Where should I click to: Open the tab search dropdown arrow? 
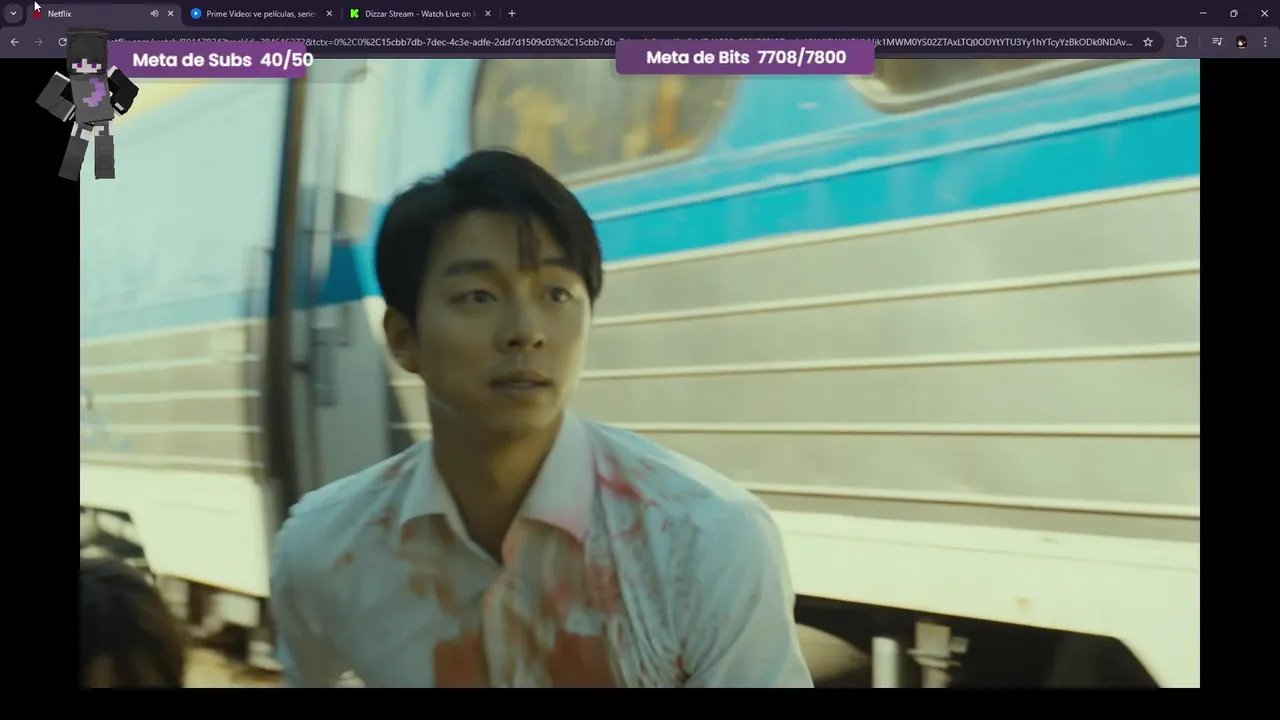point(13,14)
